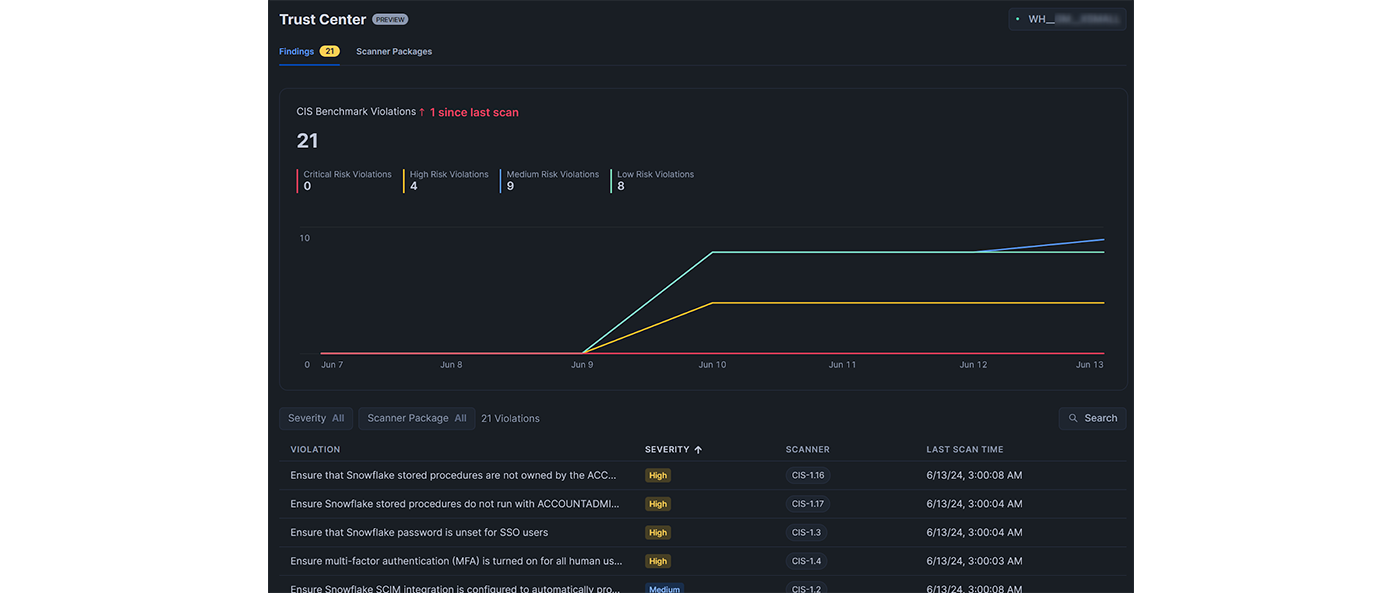
Task: Click the 3:00:03 AM last scan time
Action: click(974, 561)
